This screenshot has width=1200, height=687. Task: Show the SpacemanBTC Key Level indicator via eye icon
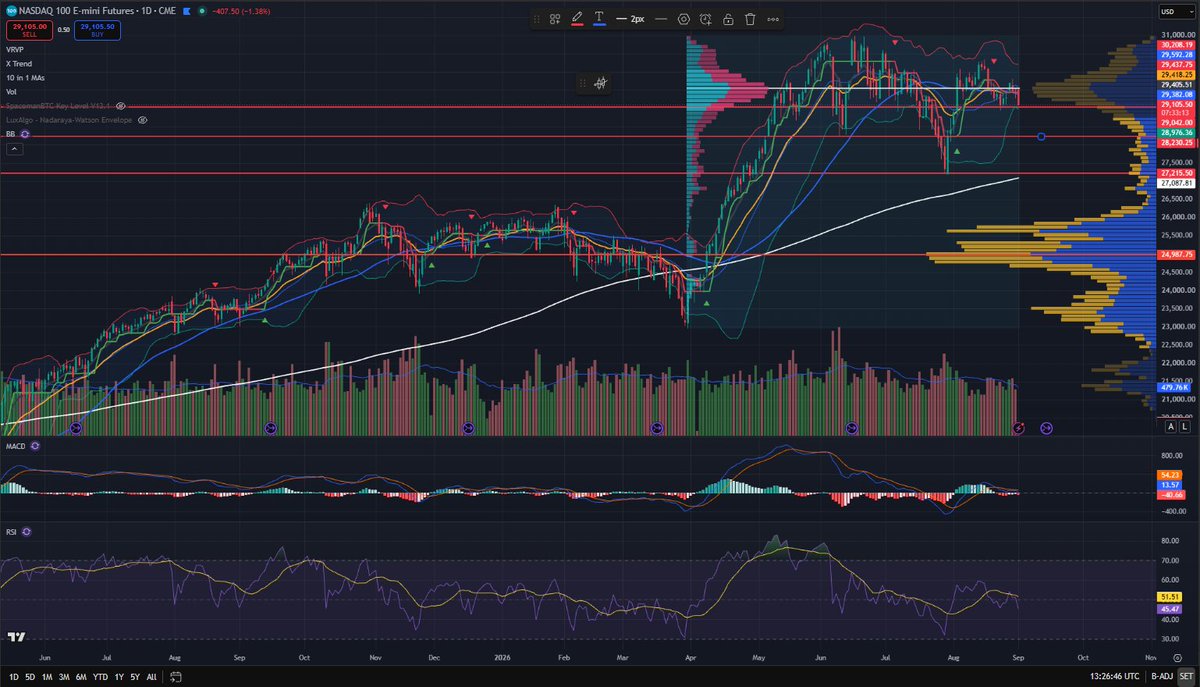[x=121, y=105]
